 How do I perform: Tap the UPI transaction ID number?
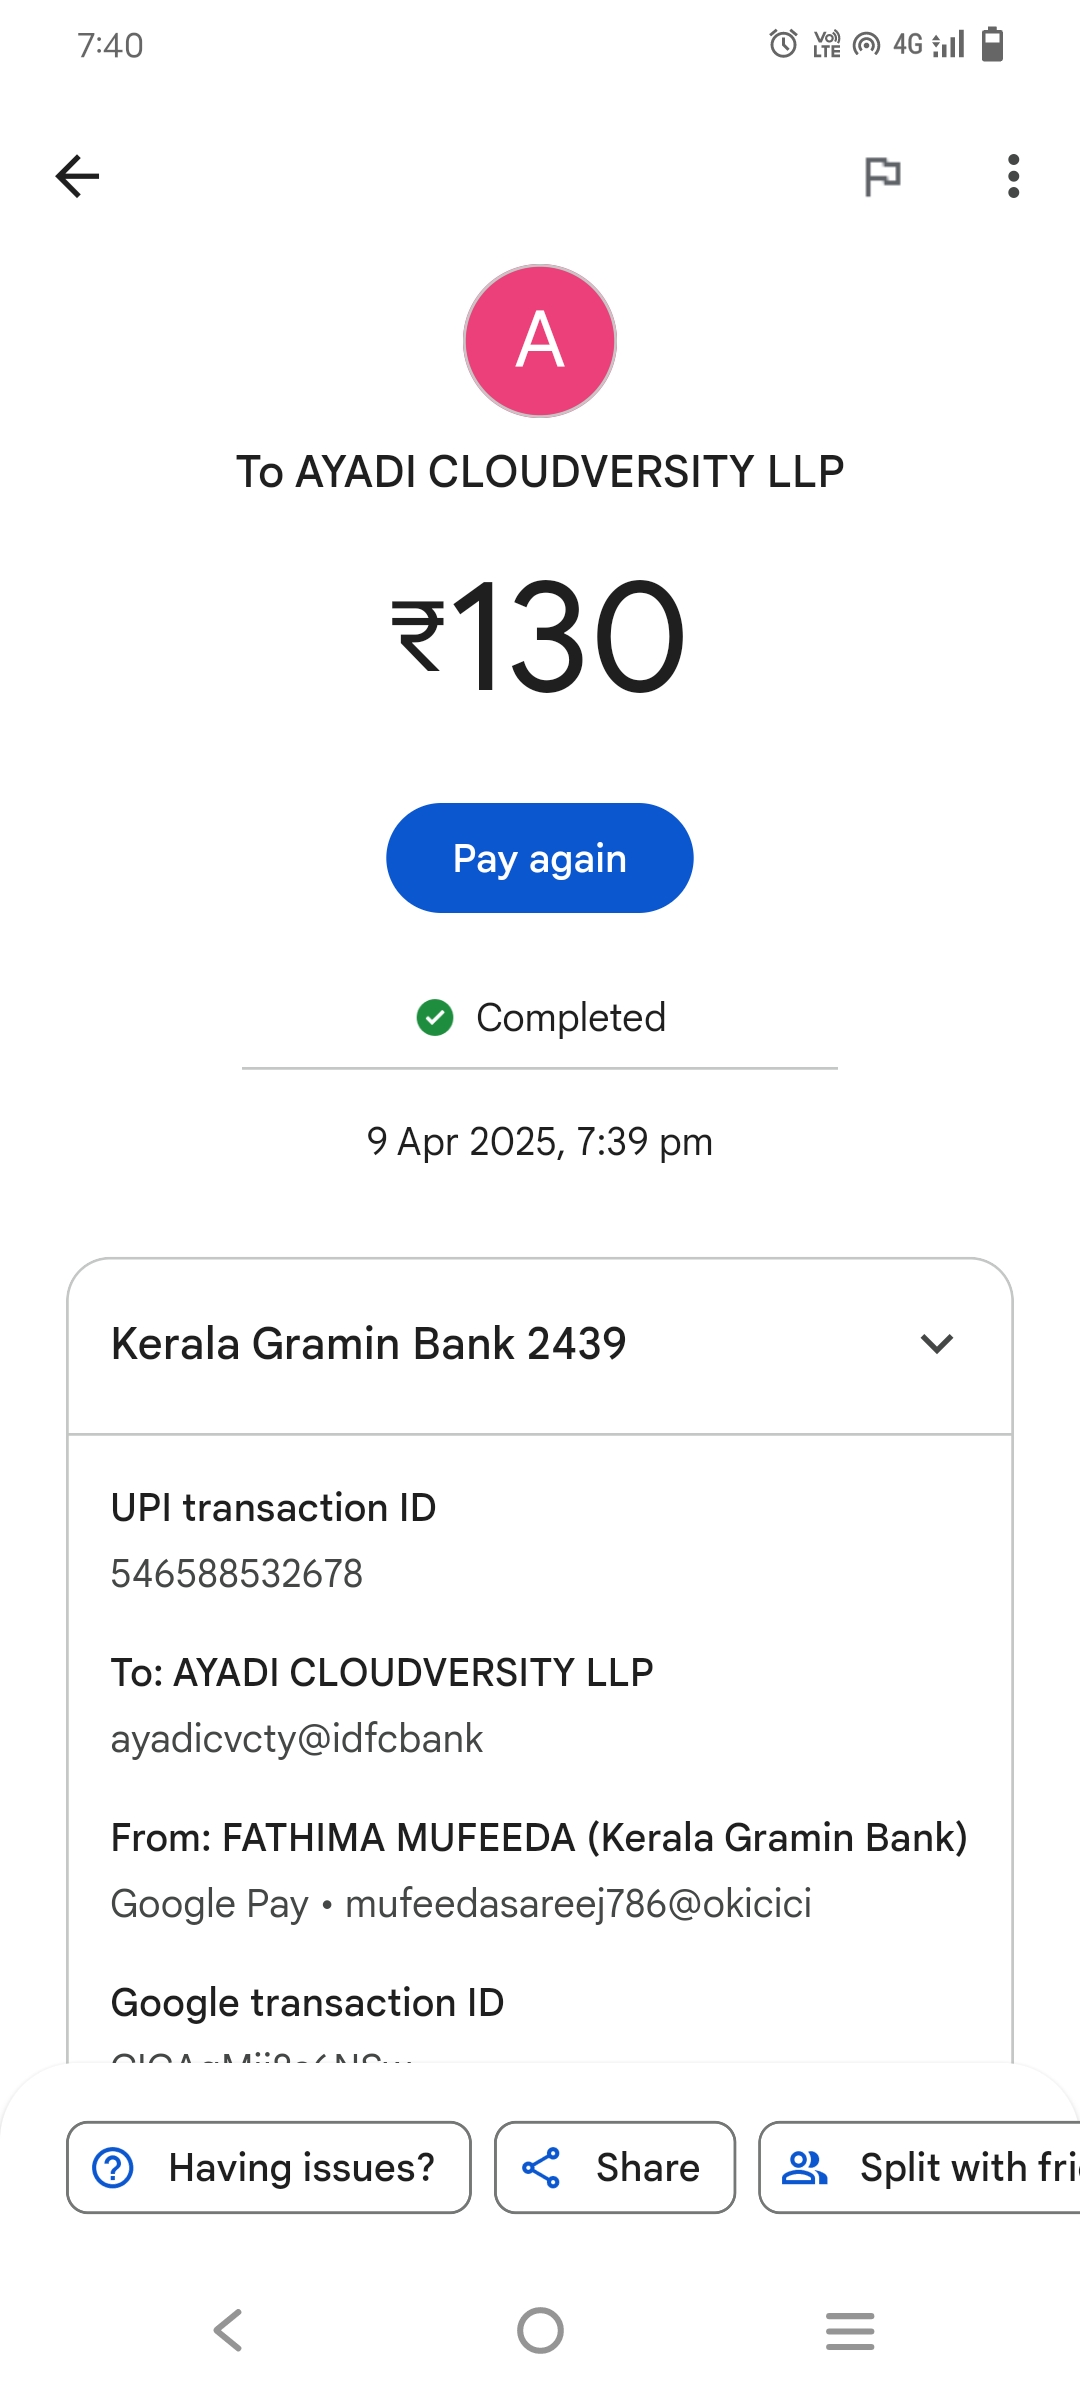(237, 1574)
